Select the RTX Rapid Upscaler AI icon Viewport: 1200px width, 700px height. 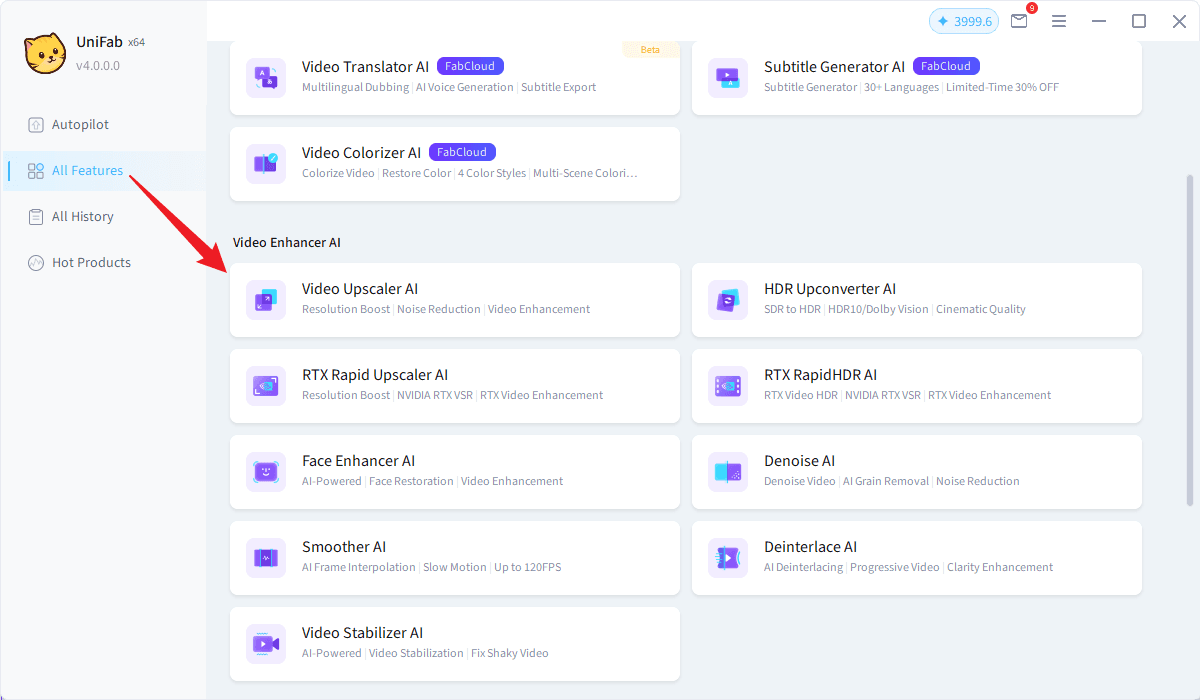click(x=266, y=386)
